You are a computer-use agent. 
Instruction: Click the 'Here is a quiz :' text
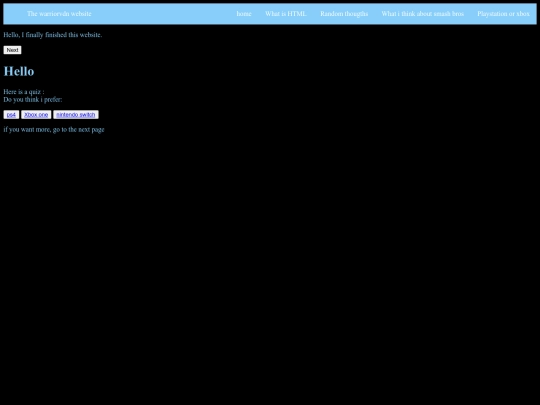click(x=24, y=92)
